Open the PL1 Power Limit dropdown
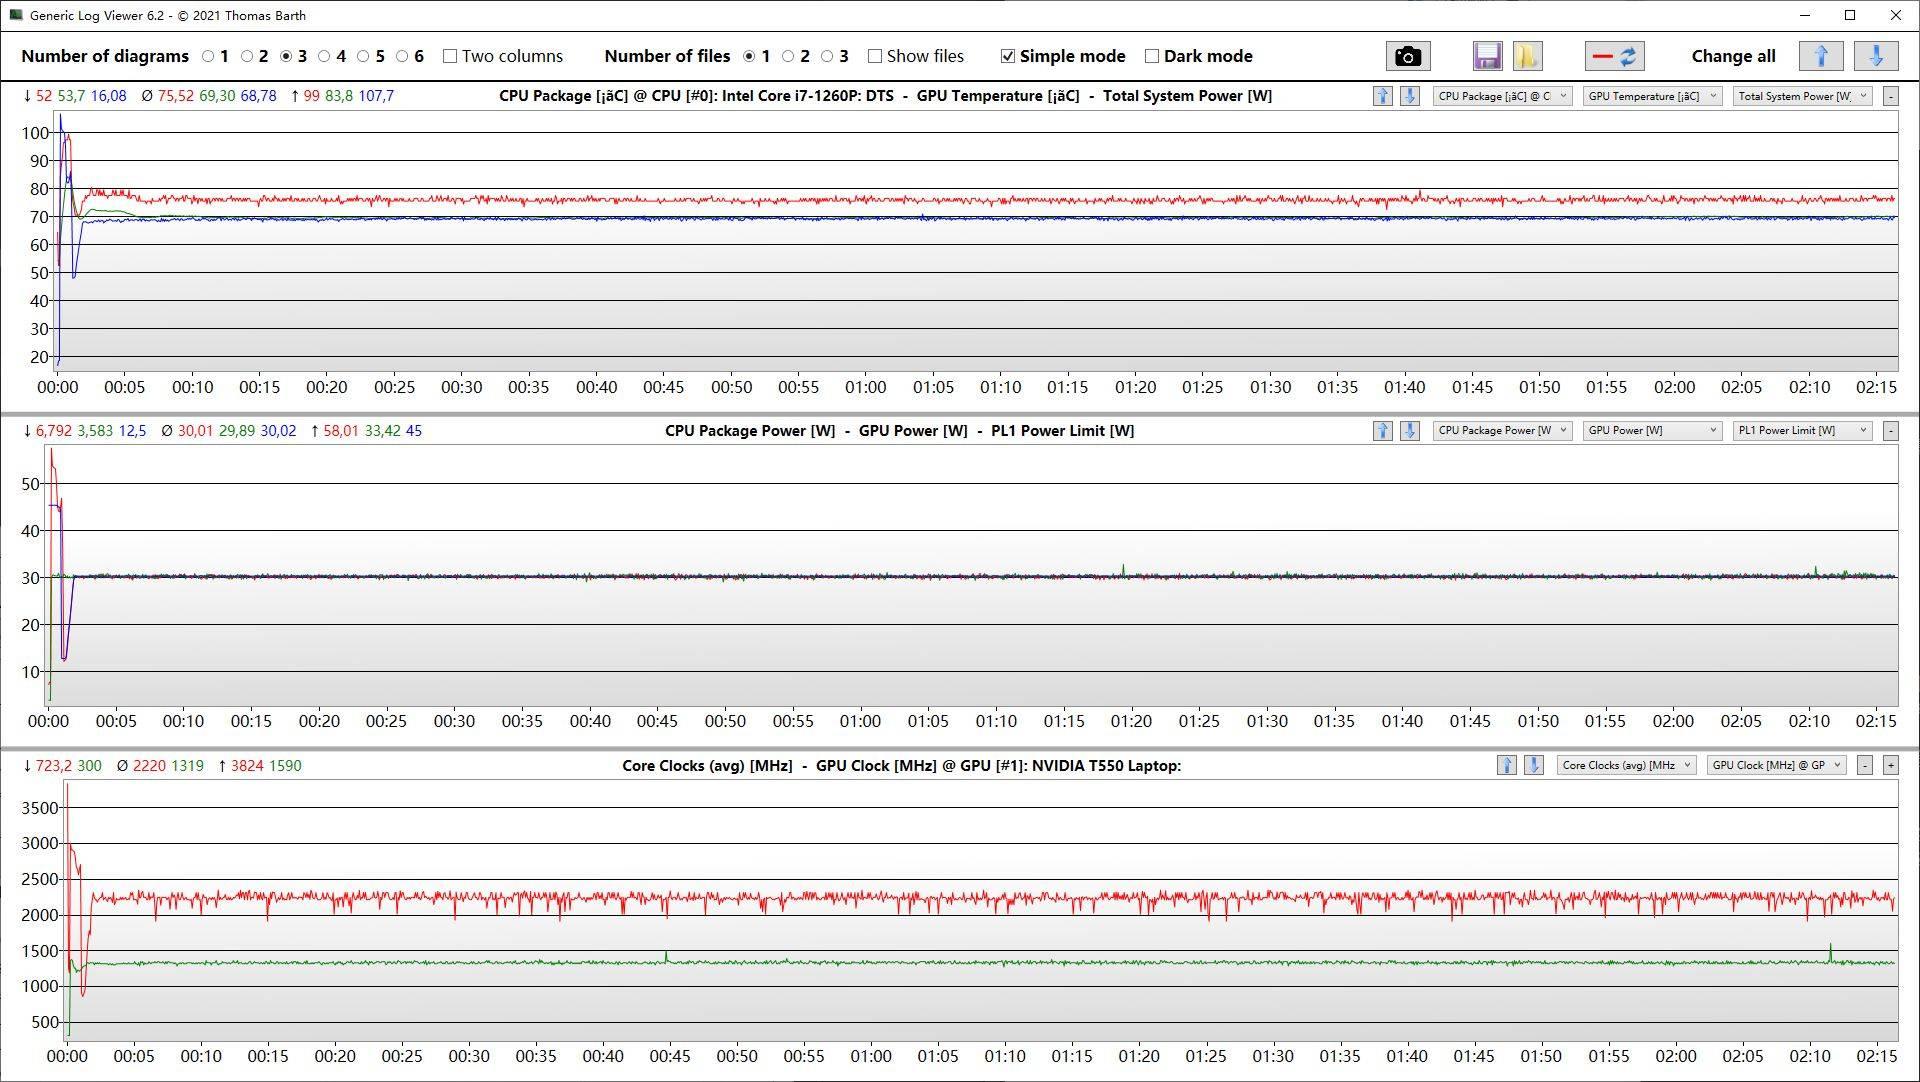 coord(1802,431)
